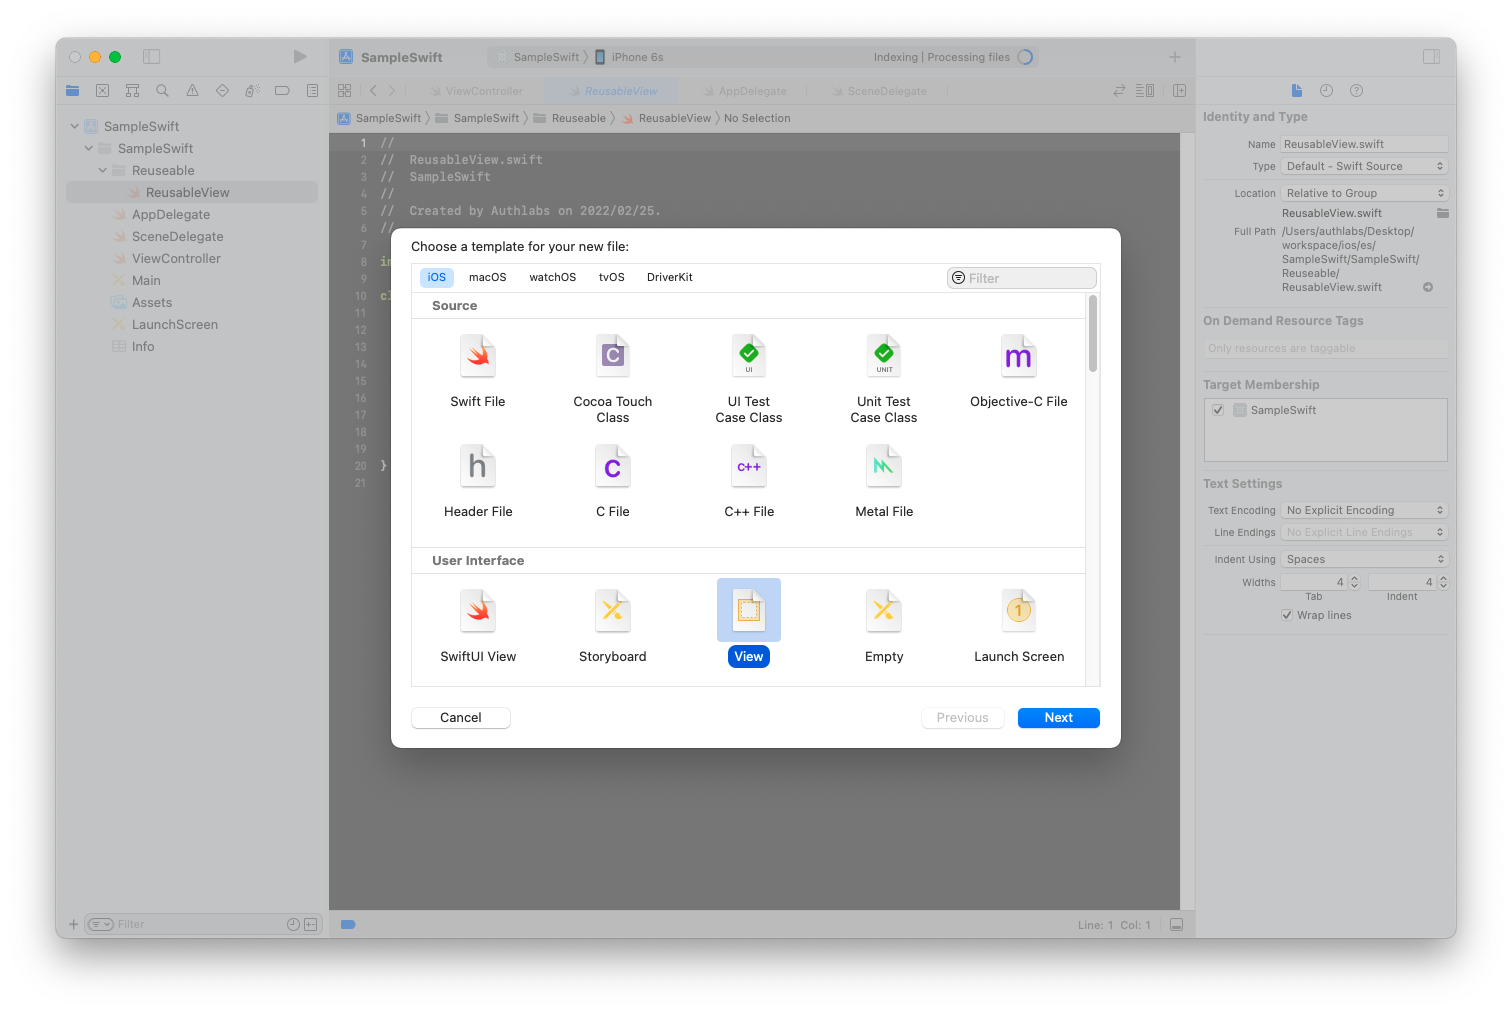The width and height of the screenshot is (1512, 1012).
Task: Choose the Objective-C File template
Action: click(1019, 372)
